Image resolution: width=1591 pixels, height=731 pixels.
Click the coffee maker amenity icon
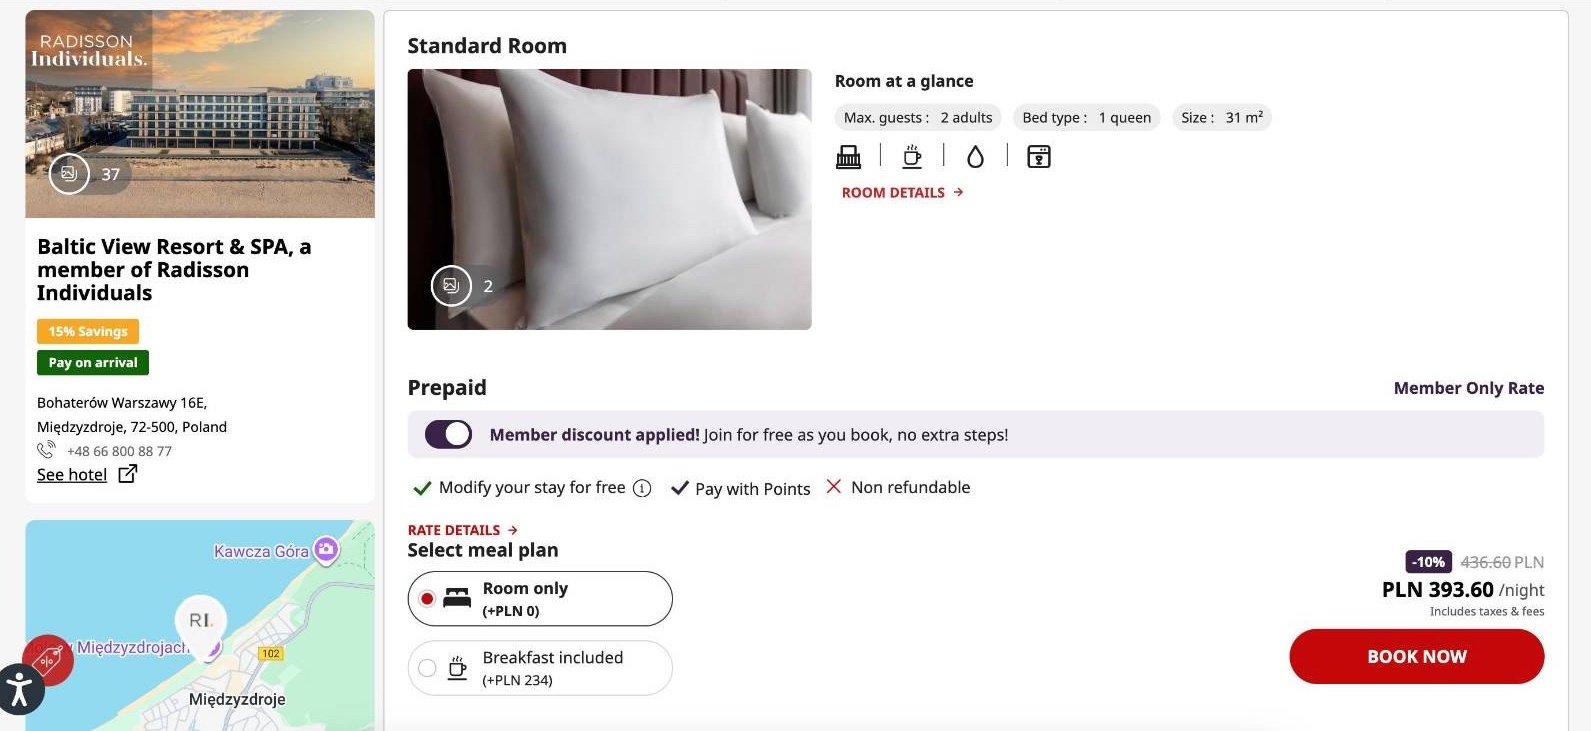pyautogui.click(x=912, y=157)
